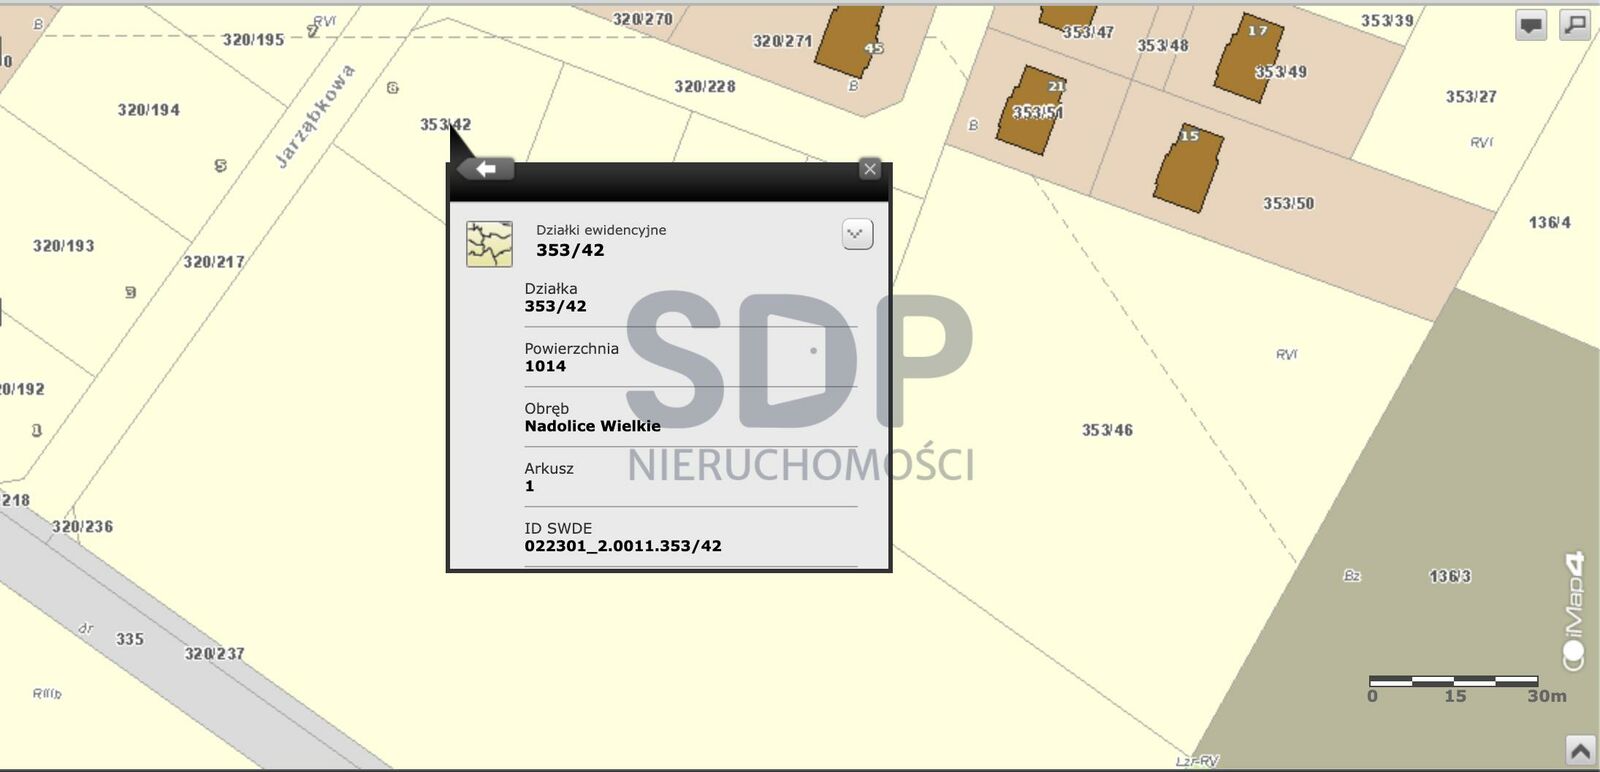The width and height of the screenshot is (1600, 772).
Task: Click the collapse arrow near the scale bar
Action: click(1580, 749)
